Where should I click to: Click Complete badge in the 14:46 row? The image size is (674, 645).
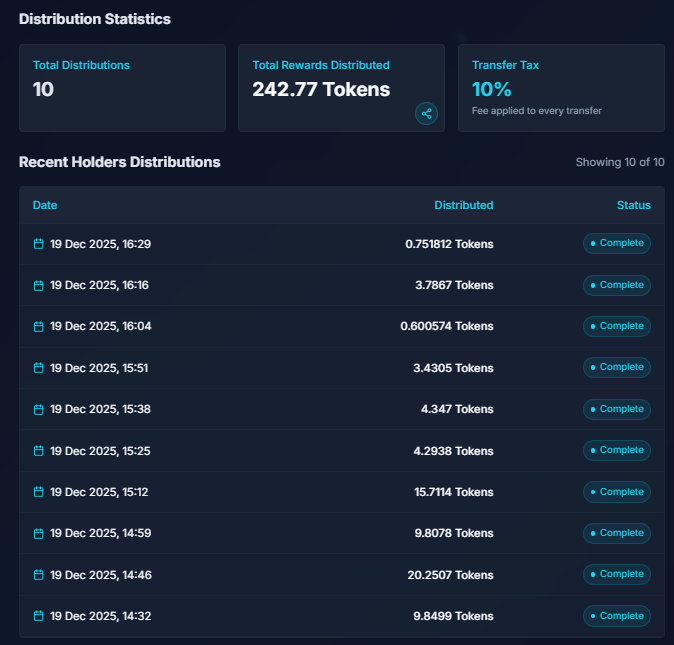[x=617, y=575]
